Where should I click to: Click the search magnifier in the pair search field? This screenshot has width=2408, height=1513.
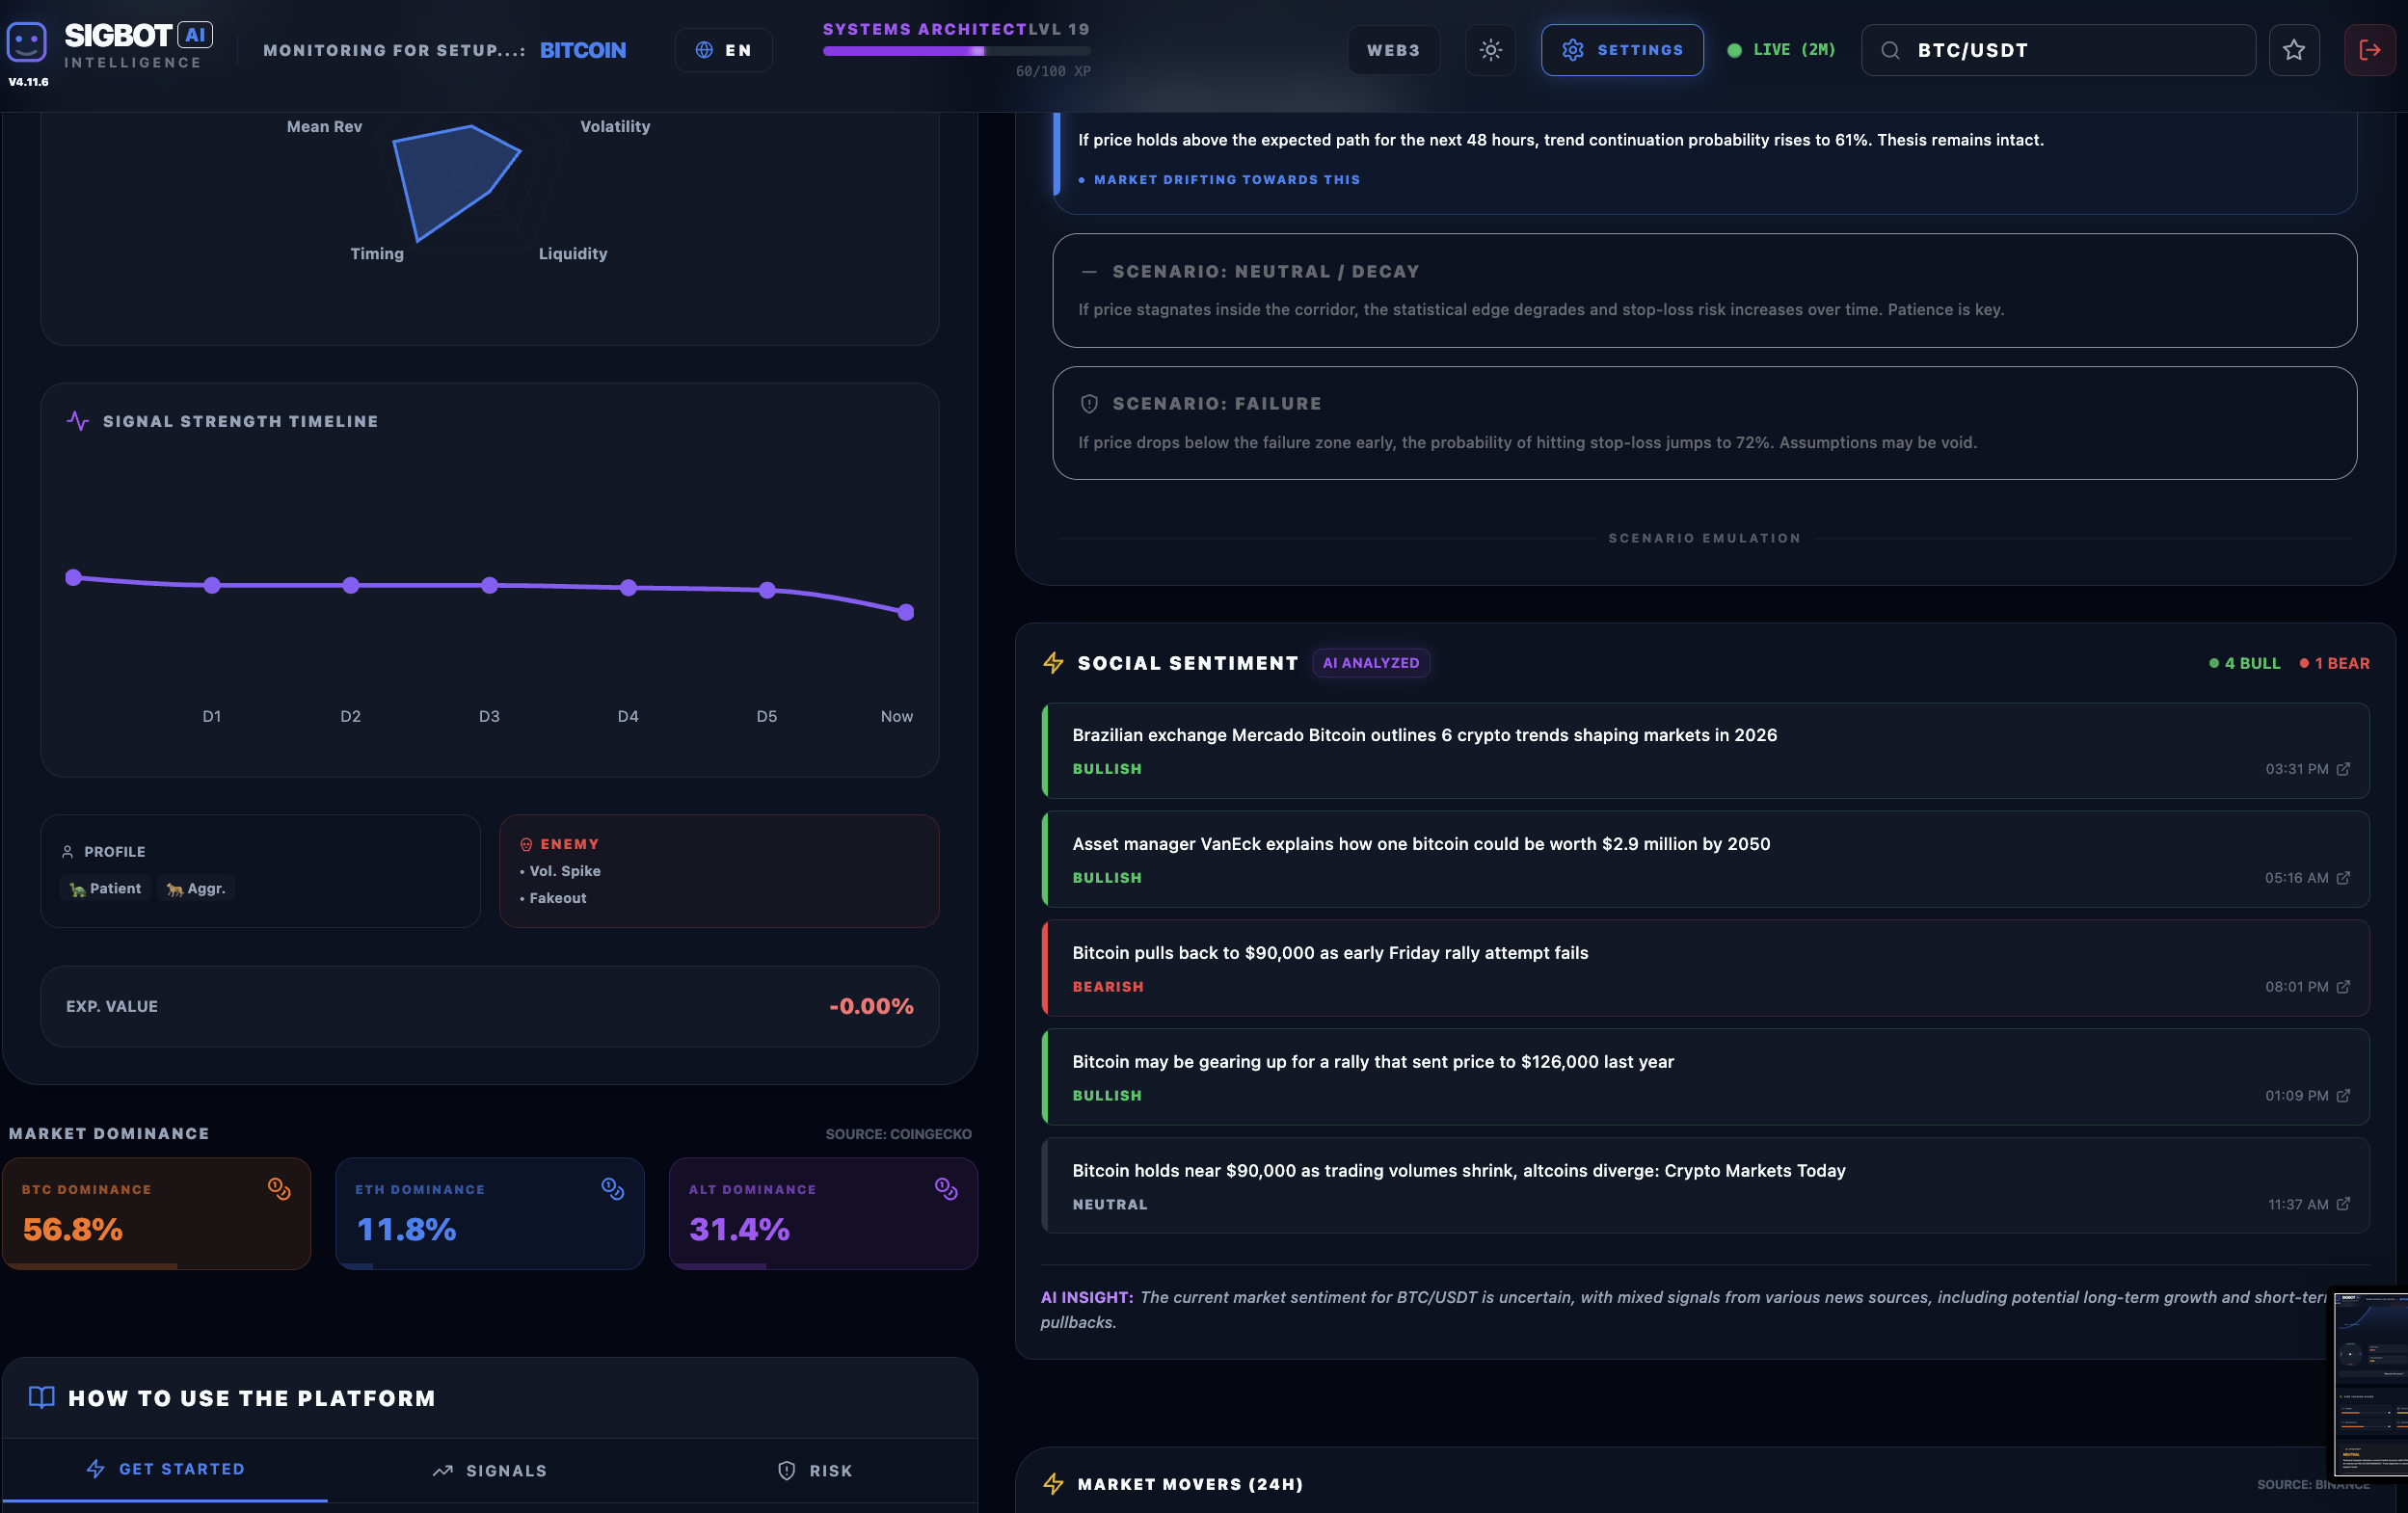tap(1889, 50)
